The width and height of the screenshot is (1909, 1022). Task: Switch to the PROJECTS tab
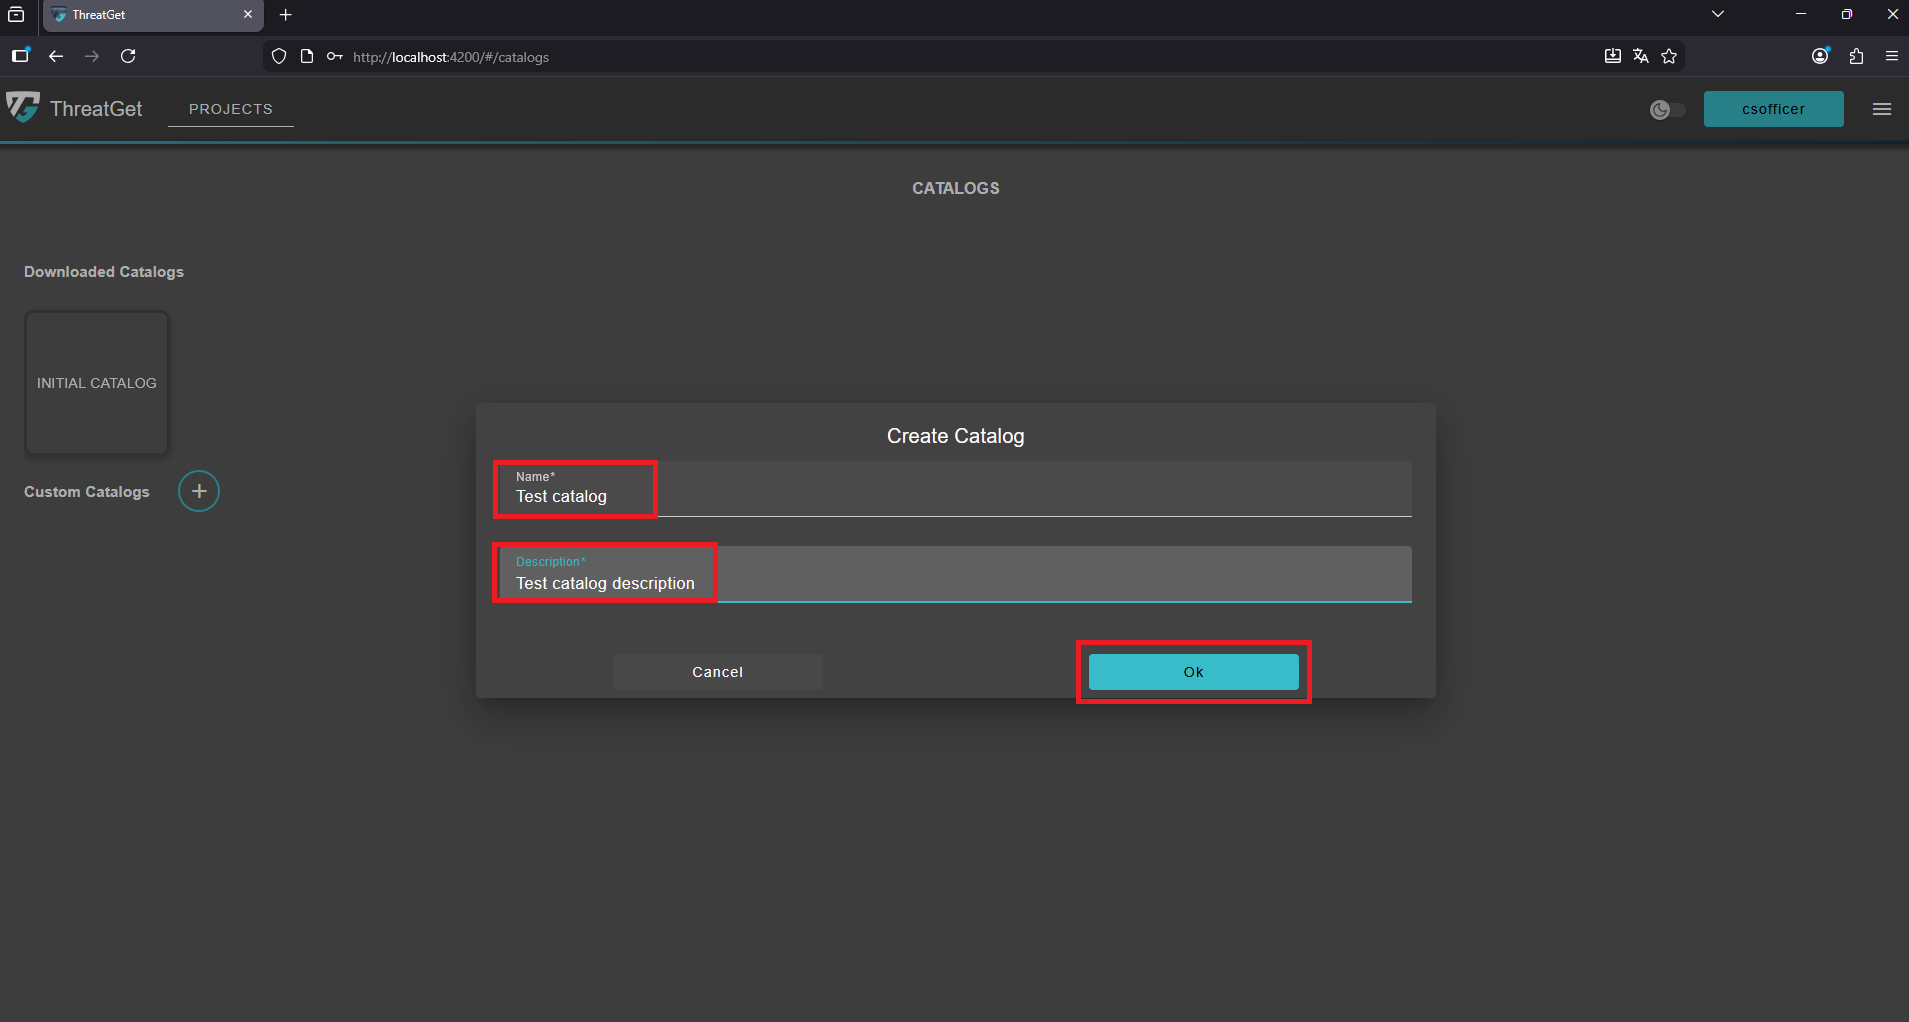tap(230, 109)
